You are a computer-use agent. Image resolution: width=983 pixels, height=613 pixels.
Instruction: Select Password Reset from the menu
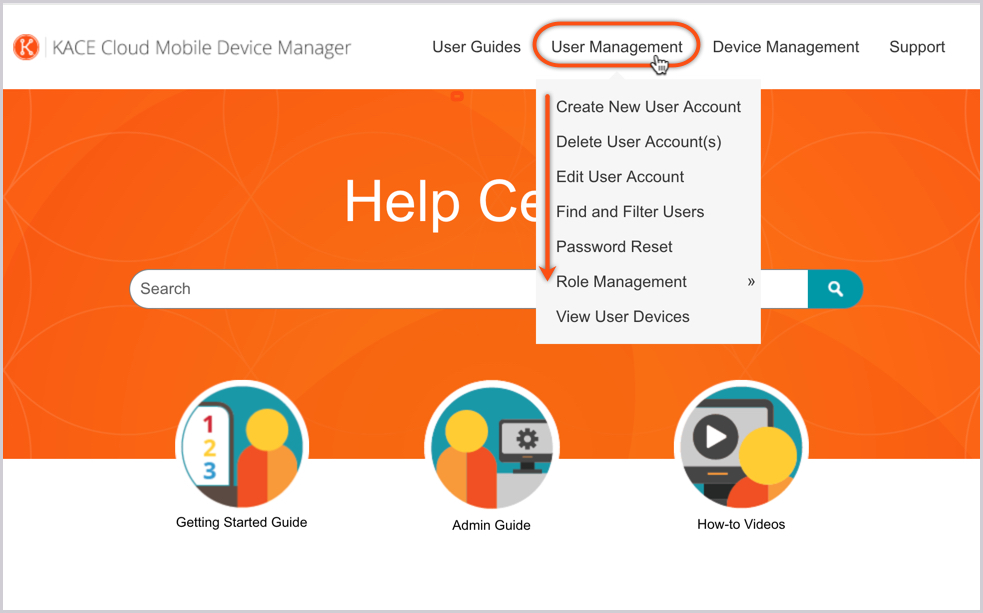(x=614, y=247)
